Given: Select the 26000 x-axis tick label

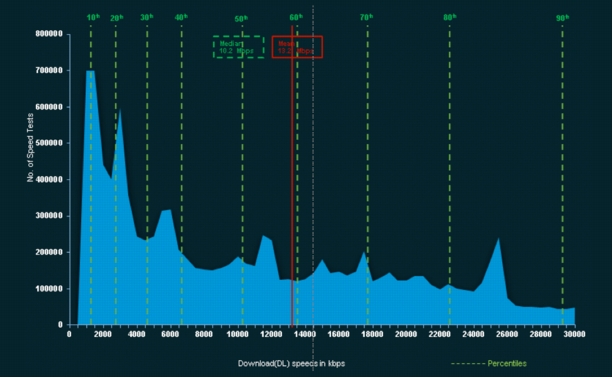Looking at the screenshot, I should pos(507,334).
